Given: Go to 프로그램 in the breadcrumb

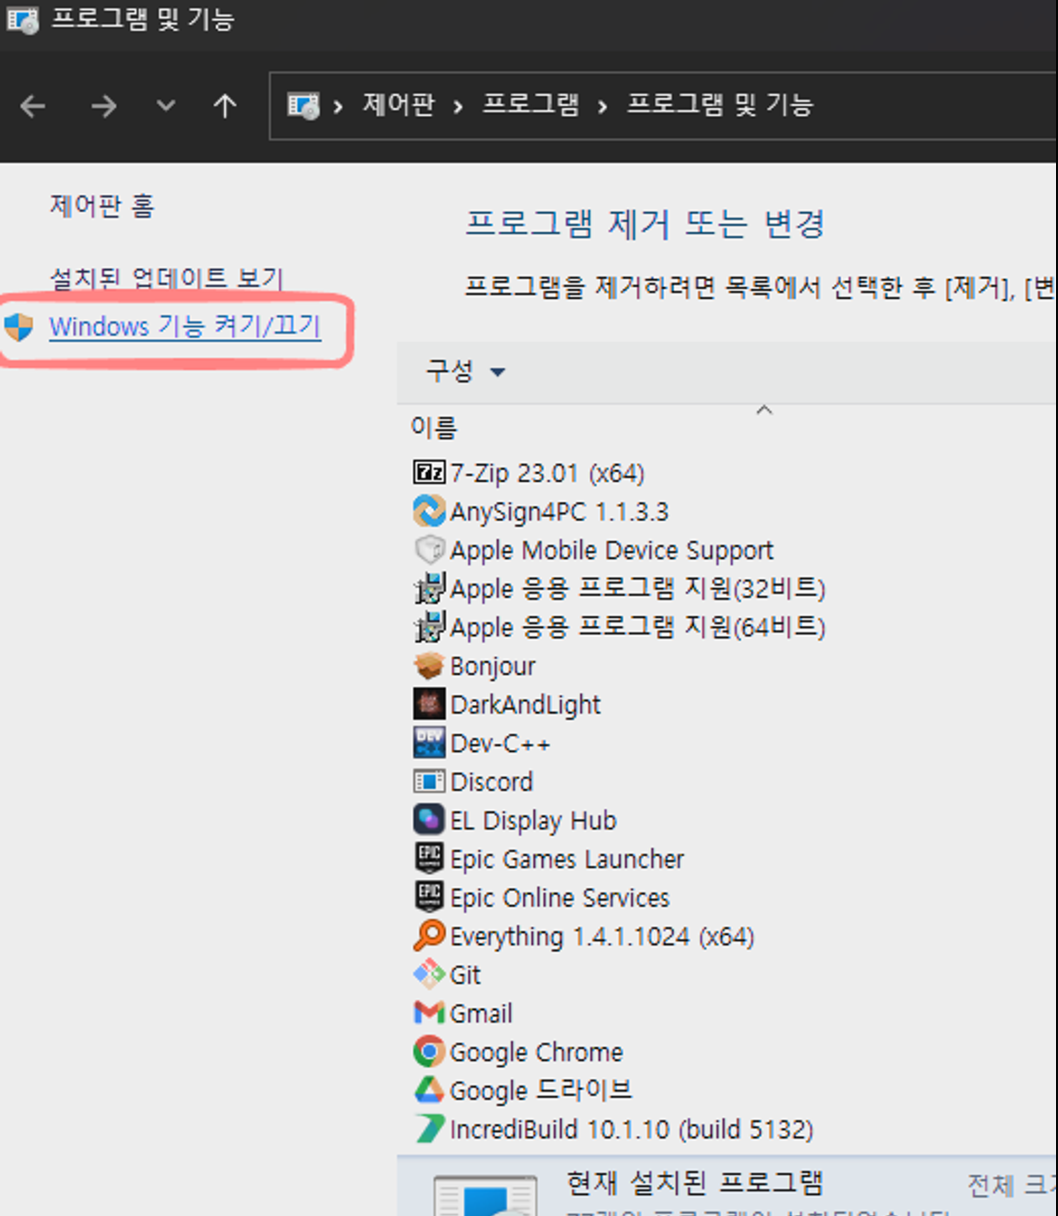Looking at the screenshot, I should [530, 104].
